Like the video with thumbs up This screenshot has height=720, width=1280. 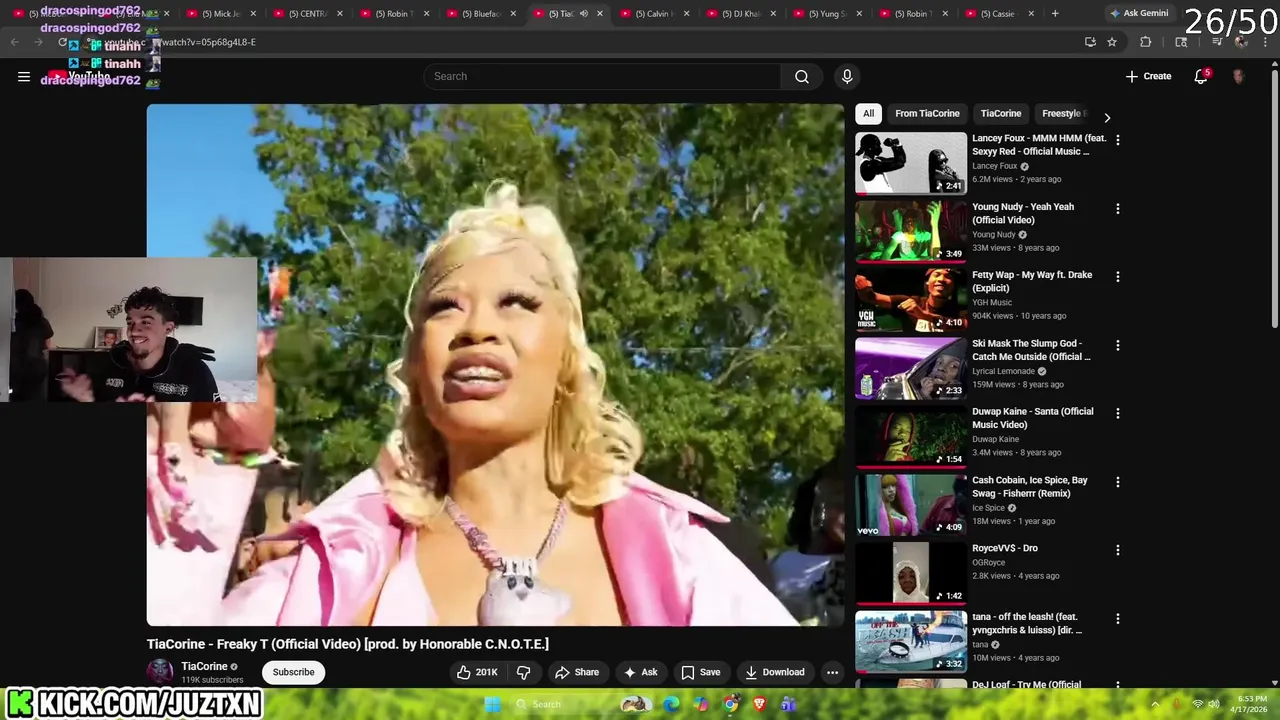[477, 672]
